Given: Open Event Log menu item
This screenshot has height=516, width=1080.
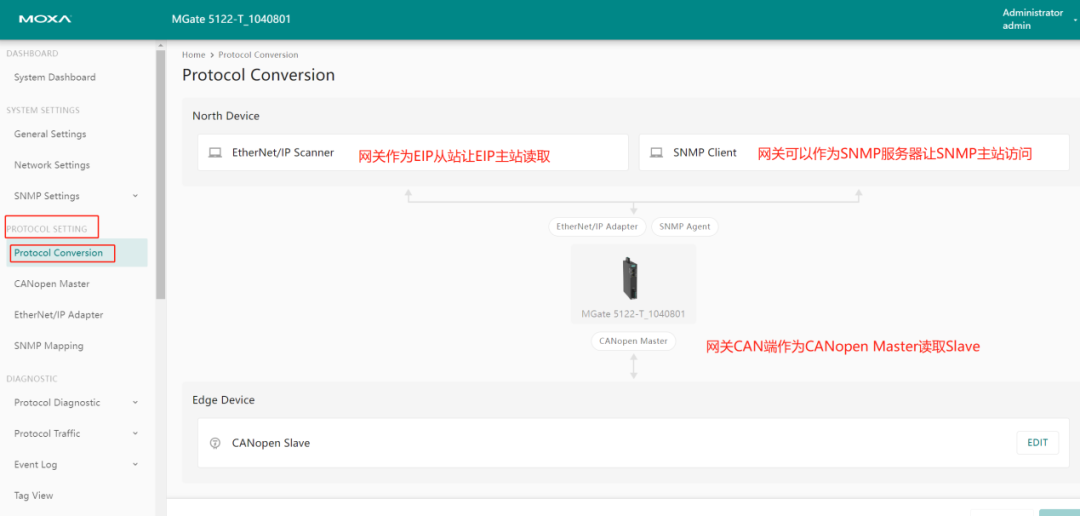Looking at the screenshot, I should click(x=36, y=464).
